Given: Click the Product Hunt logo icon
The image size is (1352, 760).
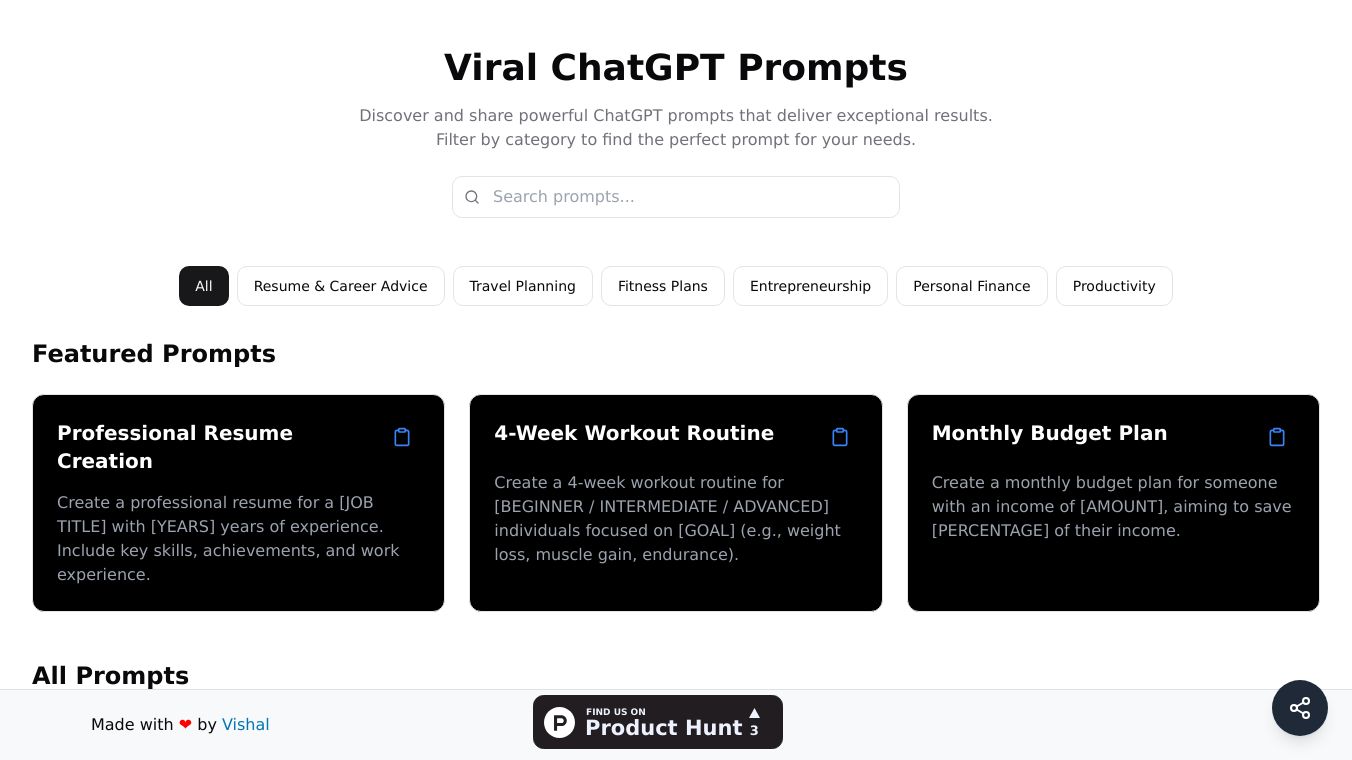Looking at the screenshot, I should coord(560,722).
